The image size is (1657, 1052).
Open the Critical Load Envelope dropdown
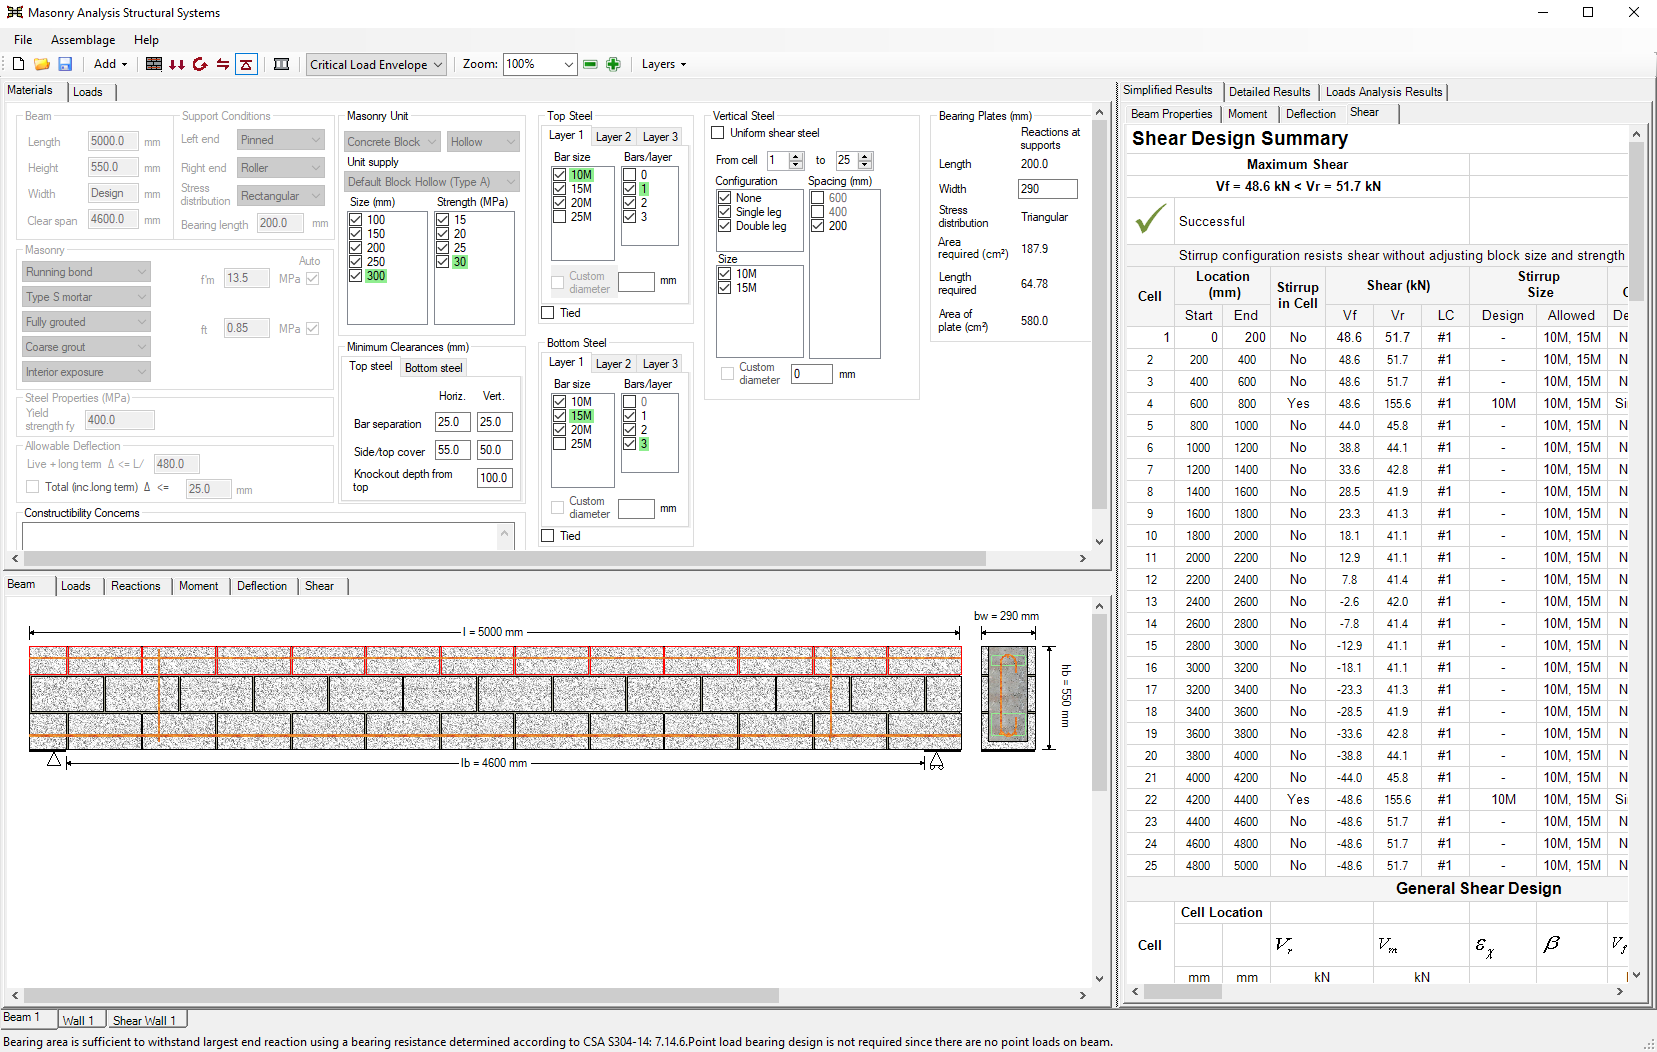click(x=376, y=65)
